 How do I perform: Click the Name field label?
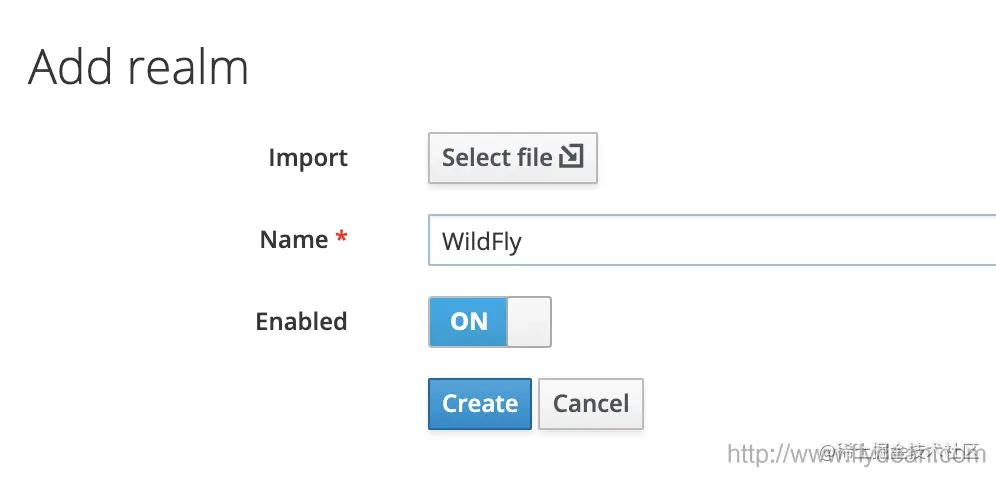point(294,240)
